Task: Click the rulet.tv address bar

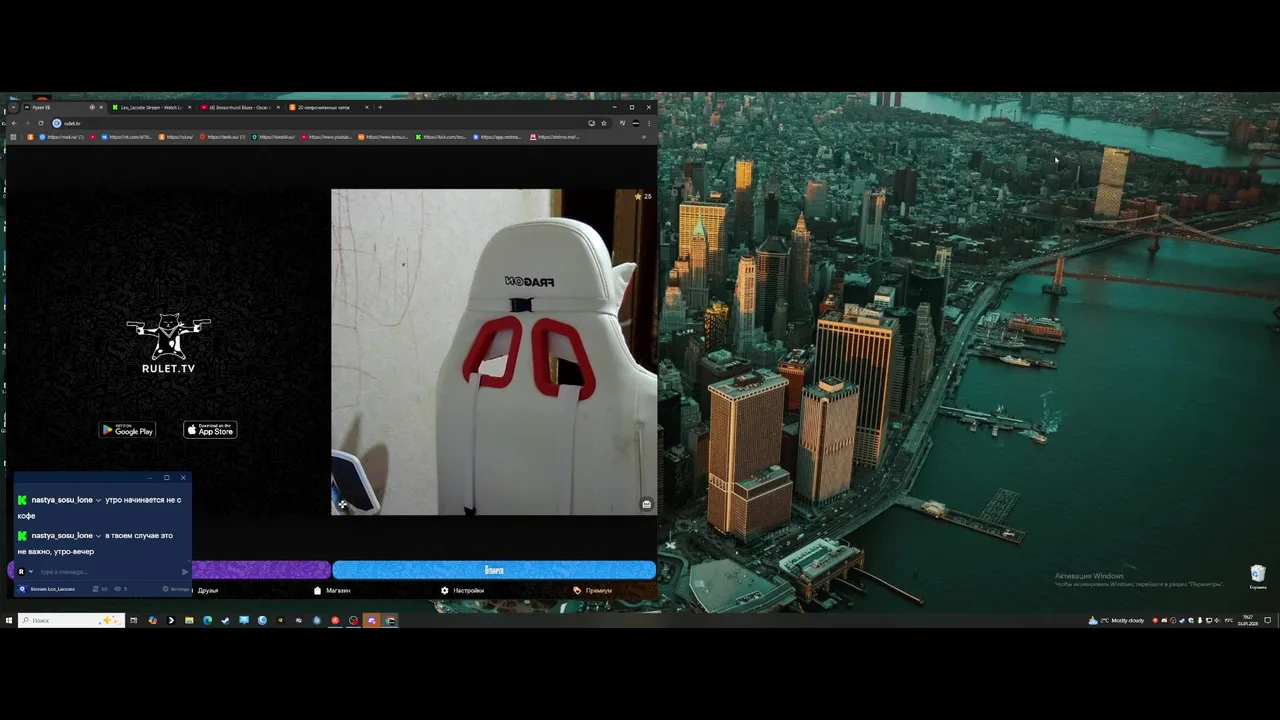Action: (x=320, y=123)
